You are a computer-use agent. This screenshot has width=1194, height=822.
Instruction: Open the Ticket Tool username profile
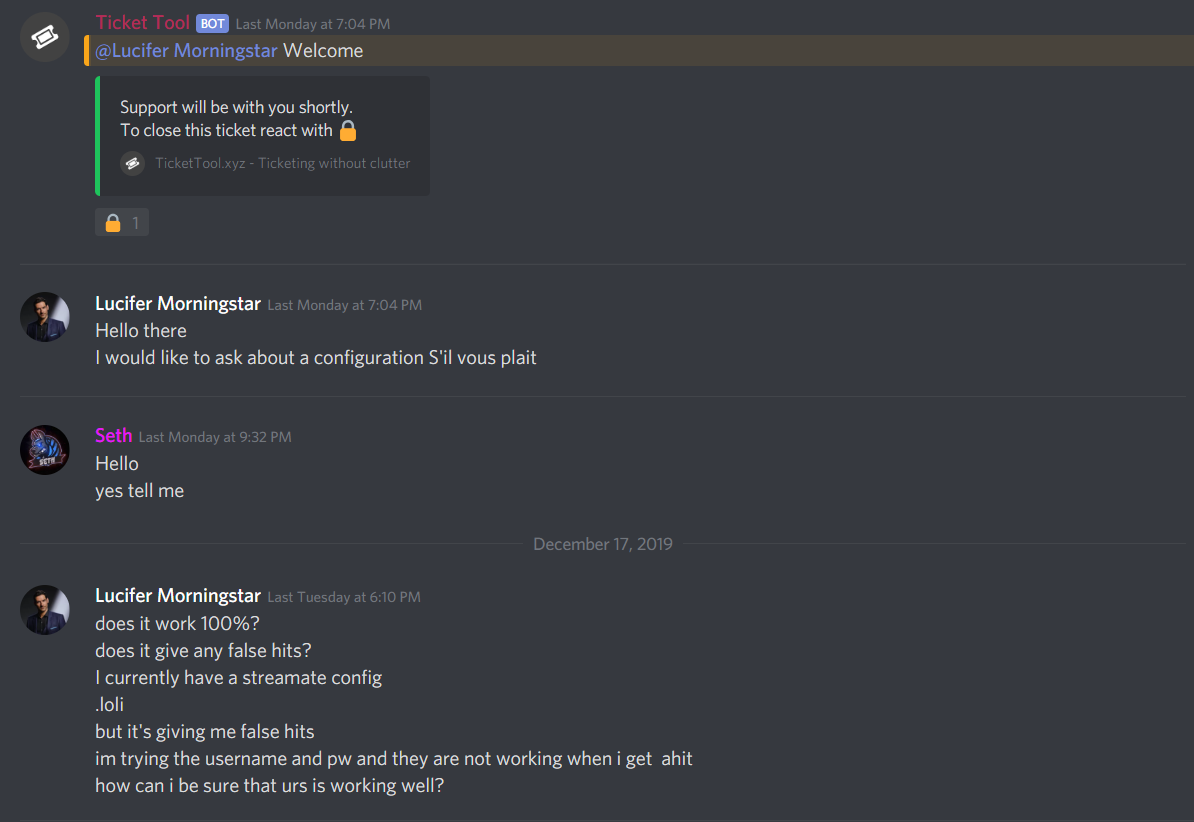[x=142, y=23]
